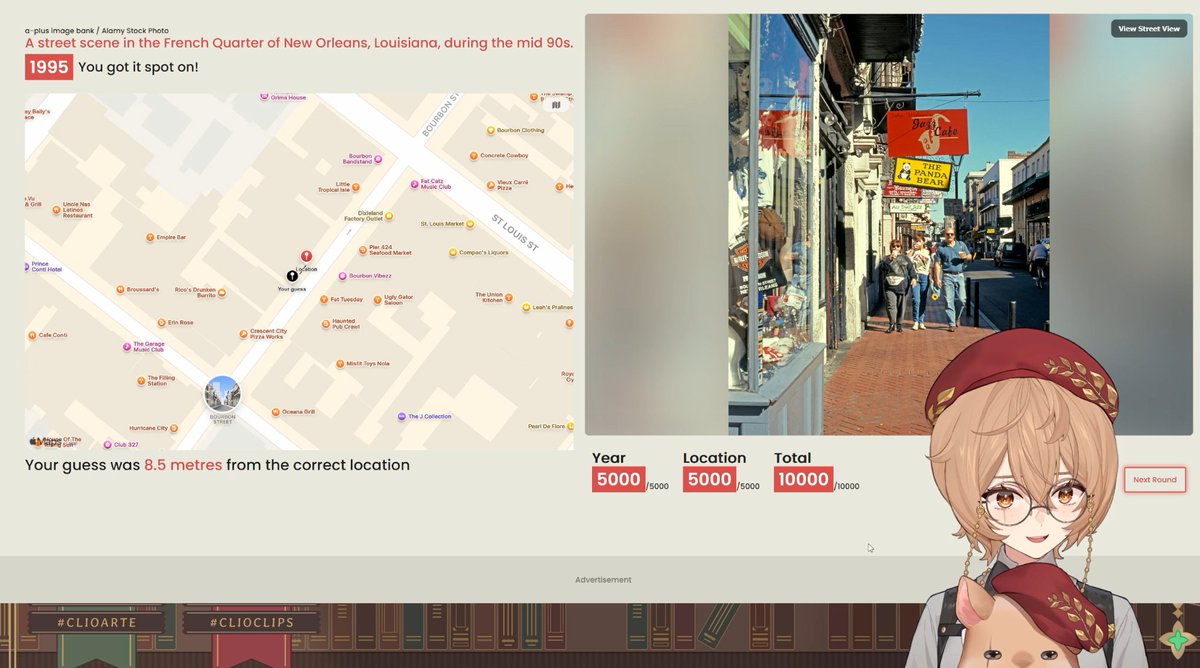Select the Bourbon Bandstand map marker
The height and width of the screenshot is (668, 1200).
(380, 159)
